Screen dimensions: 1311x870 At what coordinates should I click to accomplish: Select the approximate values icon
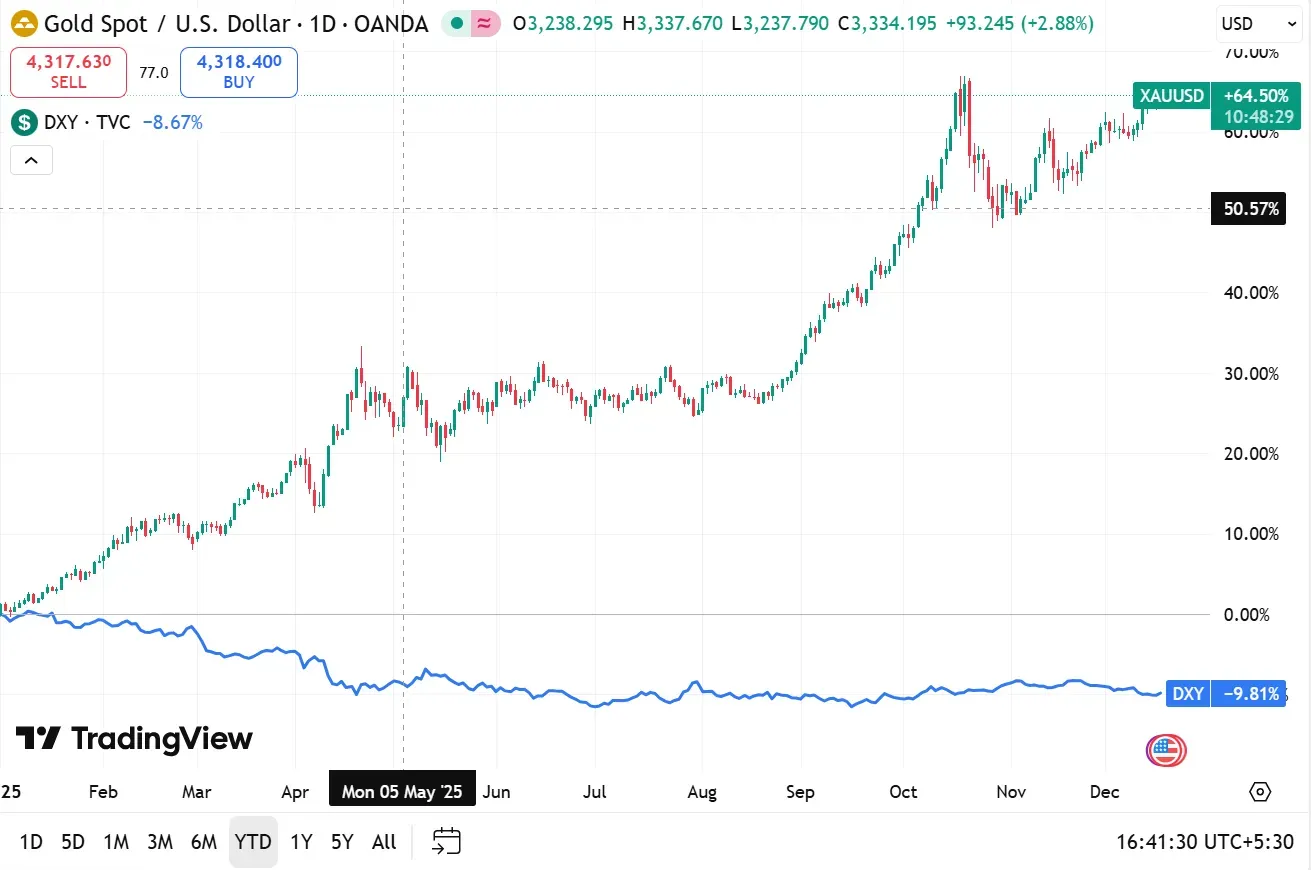tap(486, 21)
